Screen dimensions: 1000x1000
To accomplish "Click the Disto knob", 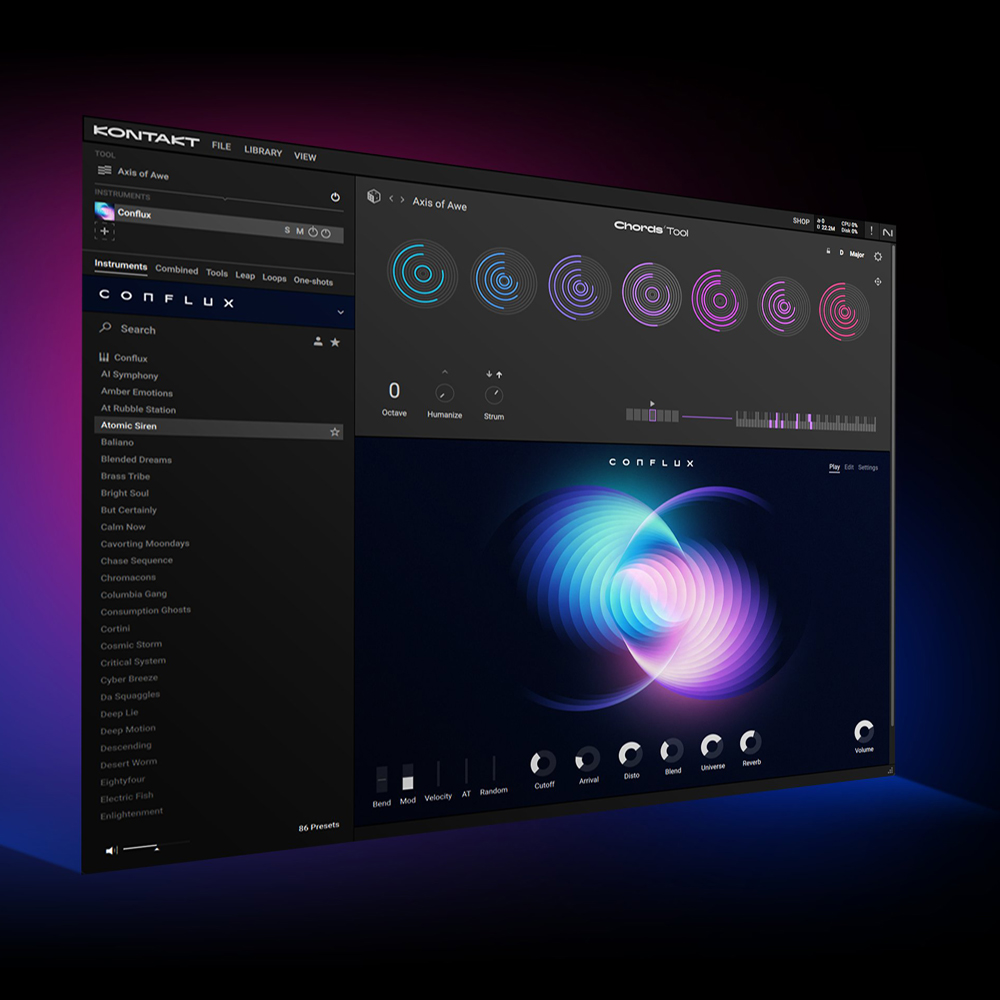I will tap(631, 754).
